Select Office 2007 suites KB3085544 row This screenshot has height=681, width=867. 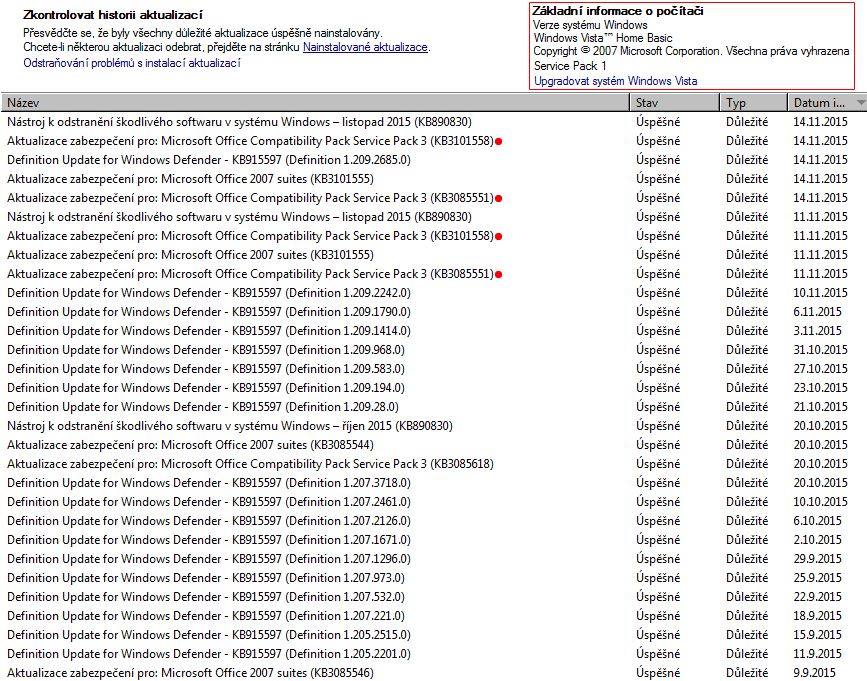(434, 445)
